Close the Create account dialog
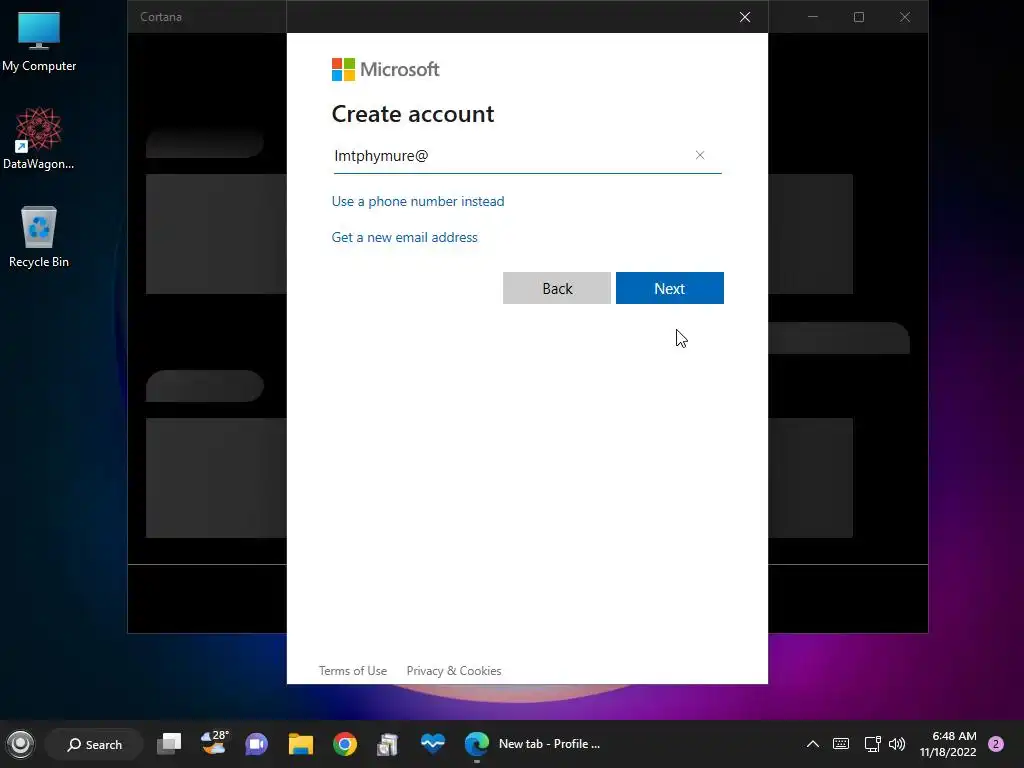 point(744,17)
